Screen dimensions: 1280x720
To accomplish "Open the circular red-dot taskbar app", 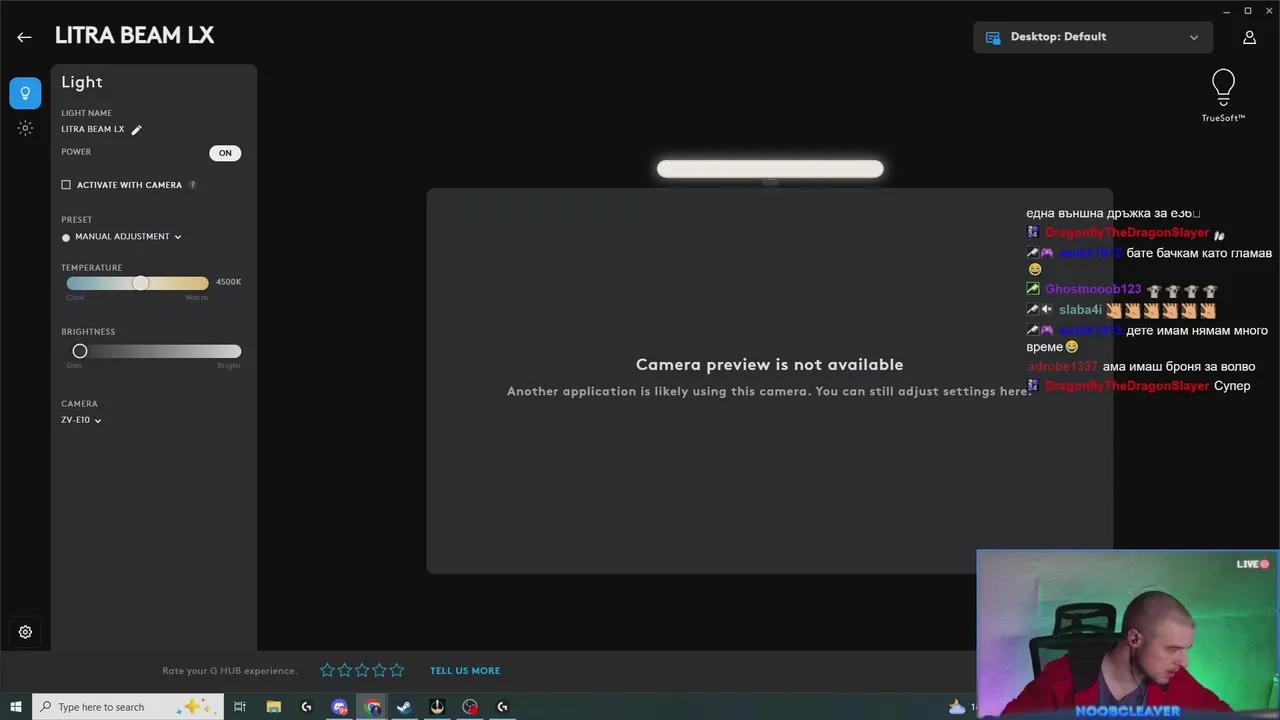I will [470, 707].
